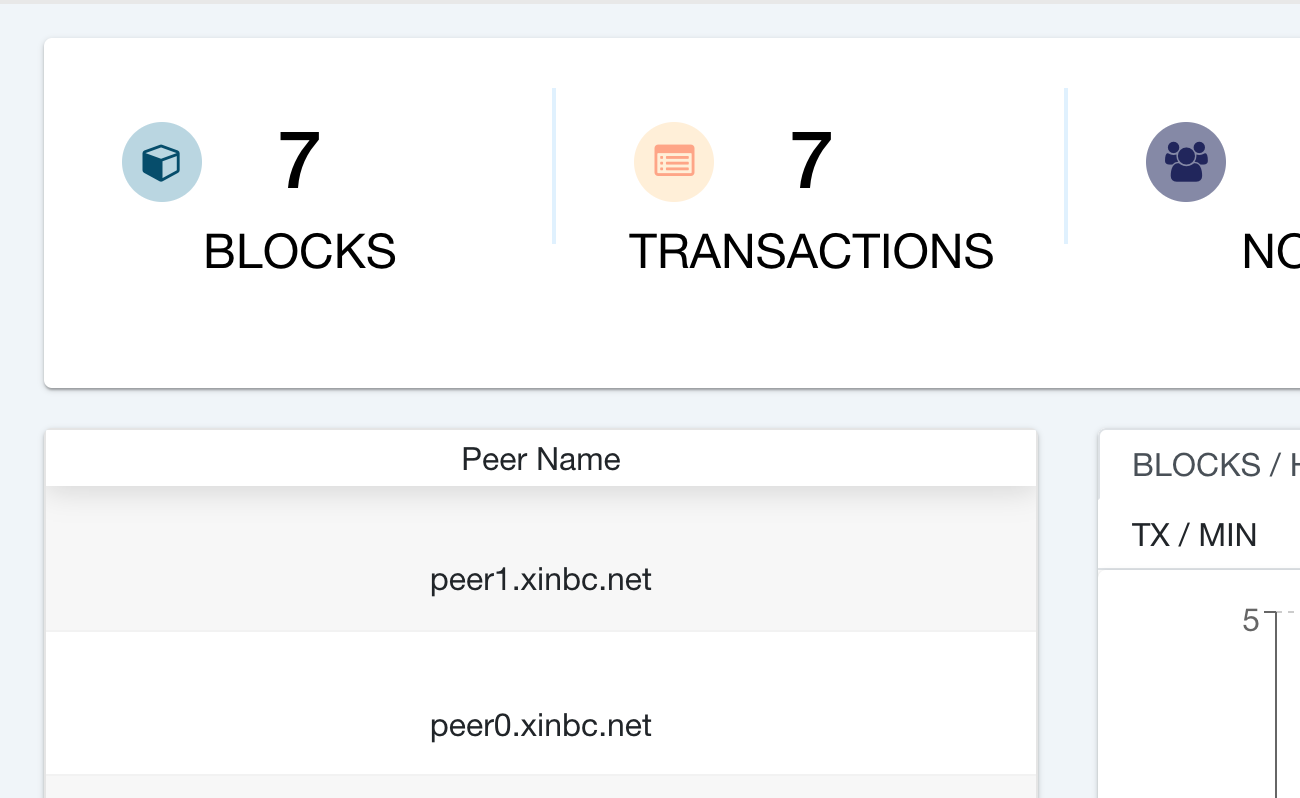The image size is (1300, 798).
Task: Select the BLOCKS label in stats card
Action: (x=300, y=252)
